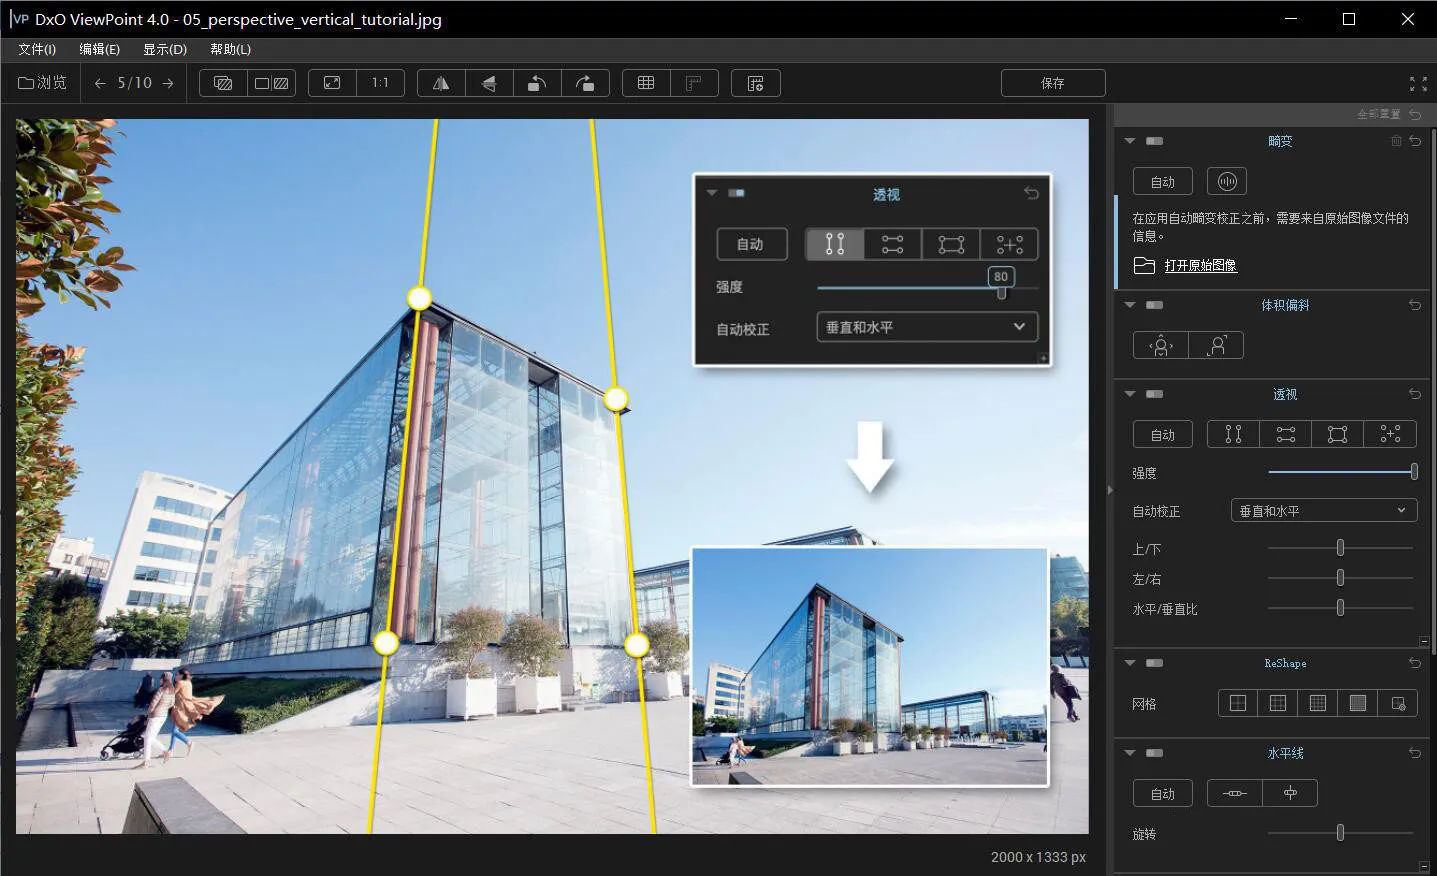Show the grid overlay from the toolbar
Viewport: 1437px width, 876px height.
(646, 83)
